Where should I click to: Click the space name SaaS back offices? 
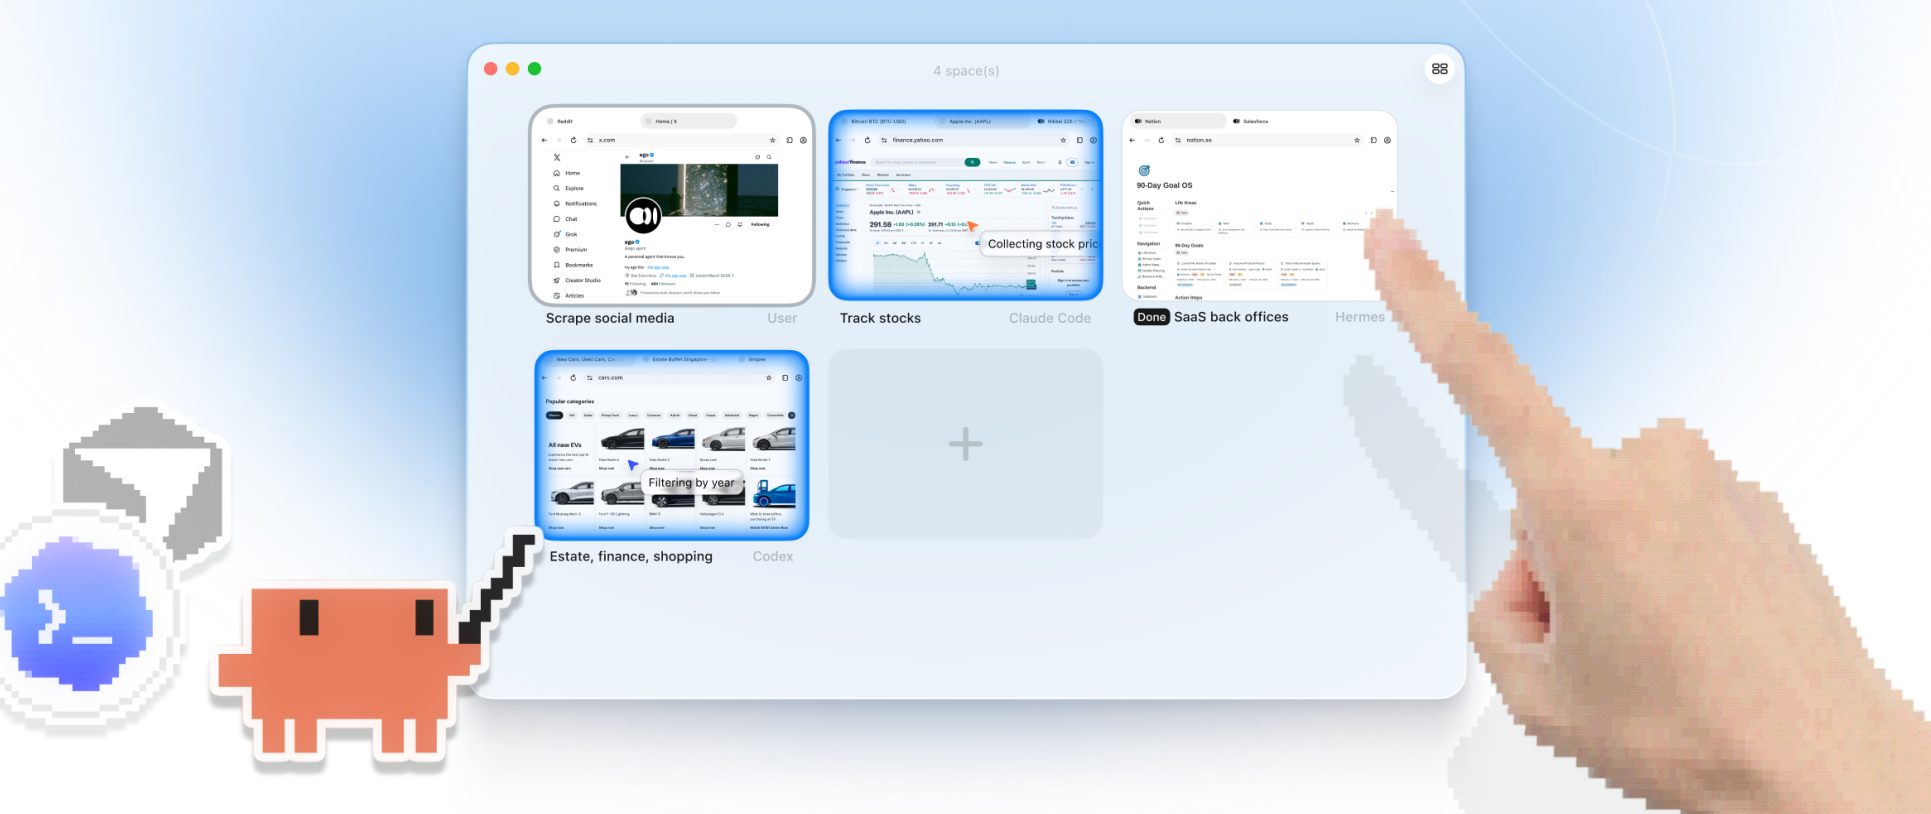(x=1231, y=317)
